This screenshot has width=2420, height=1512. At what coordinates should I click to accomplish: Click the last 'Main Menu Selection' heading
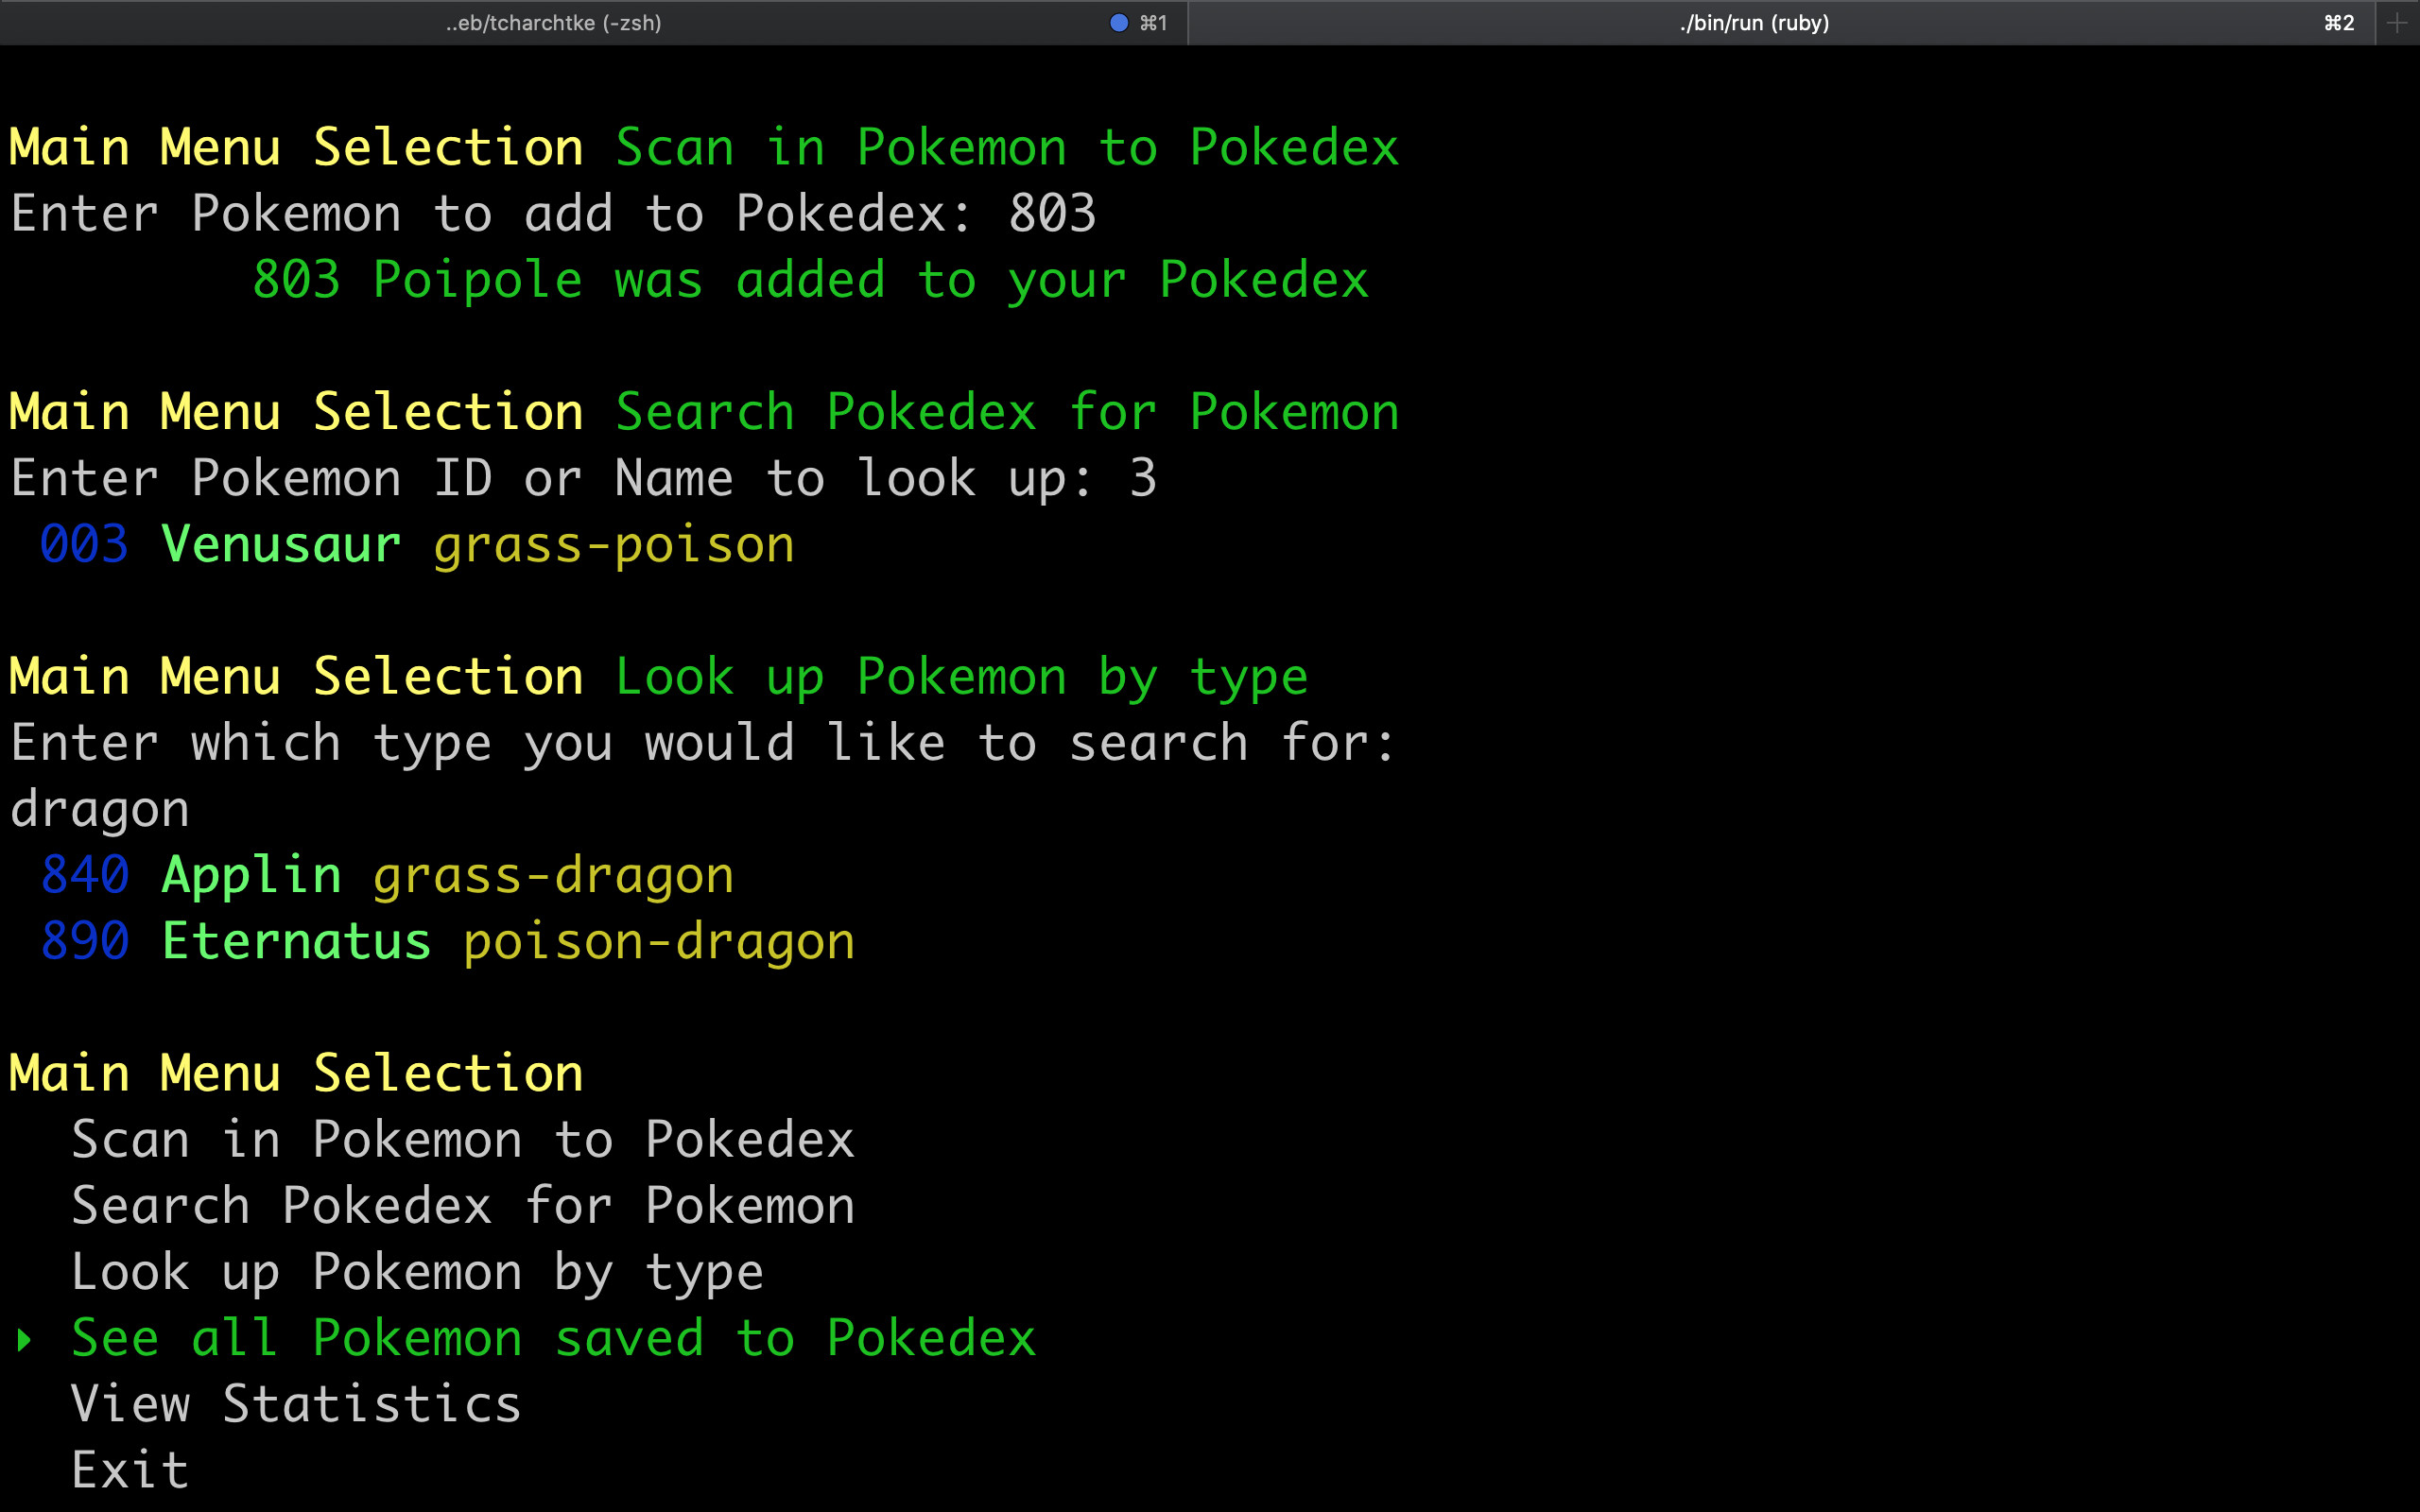(296, 1073)
